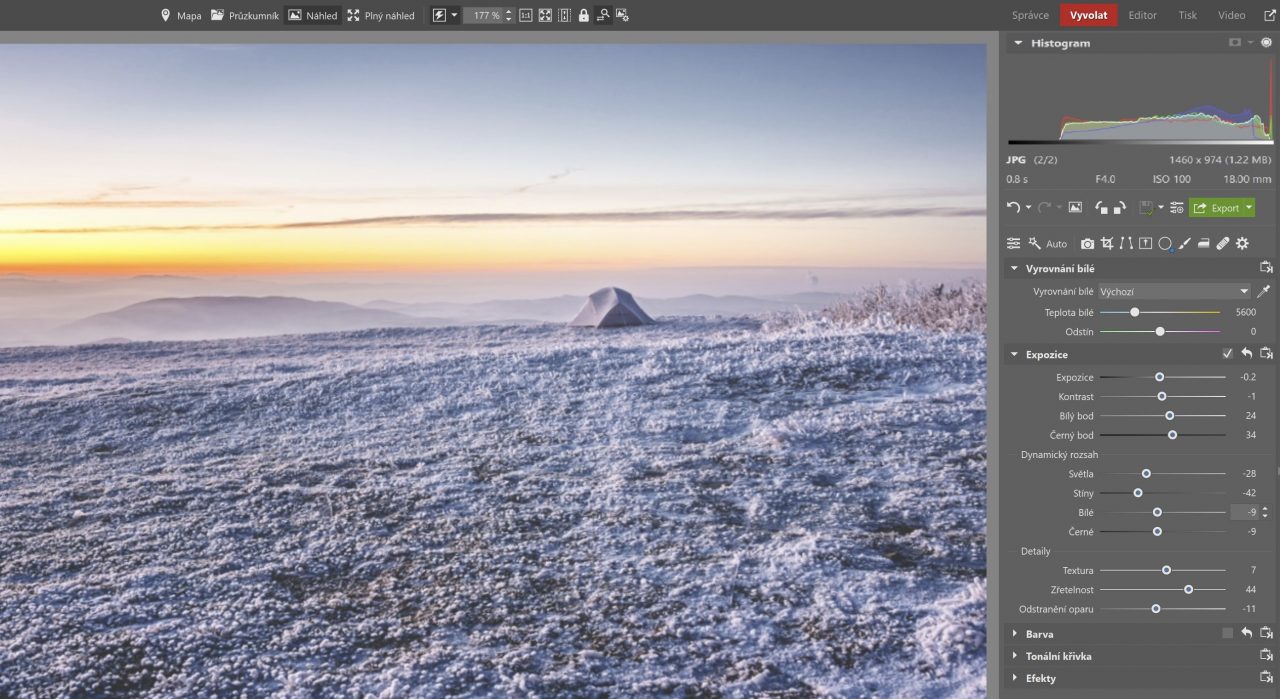Click the retouching bandage tool
1280x699 pixels.
coord(1223,243)
